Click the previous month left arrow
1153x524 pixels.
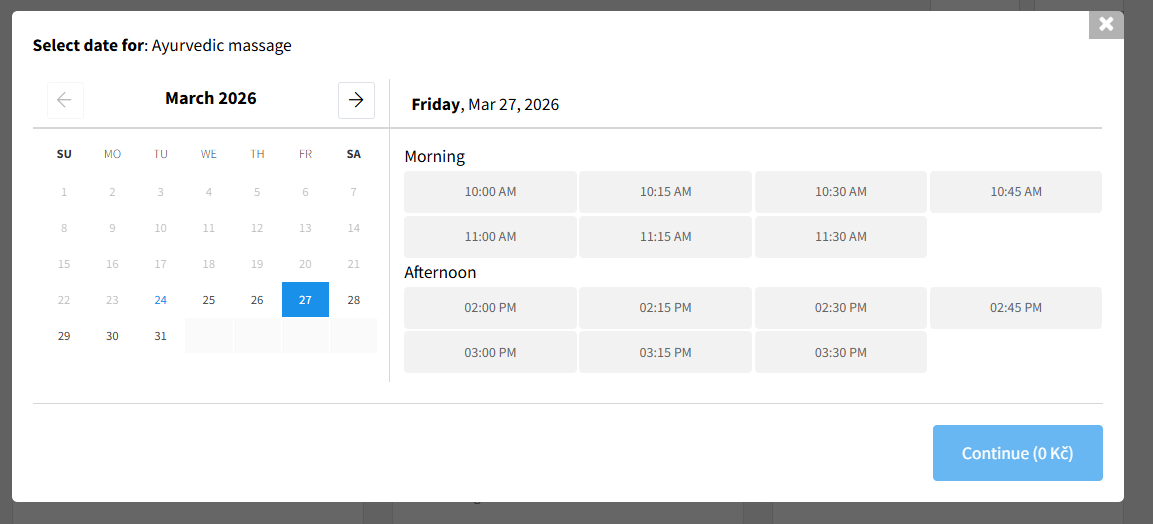pos(65,100)
